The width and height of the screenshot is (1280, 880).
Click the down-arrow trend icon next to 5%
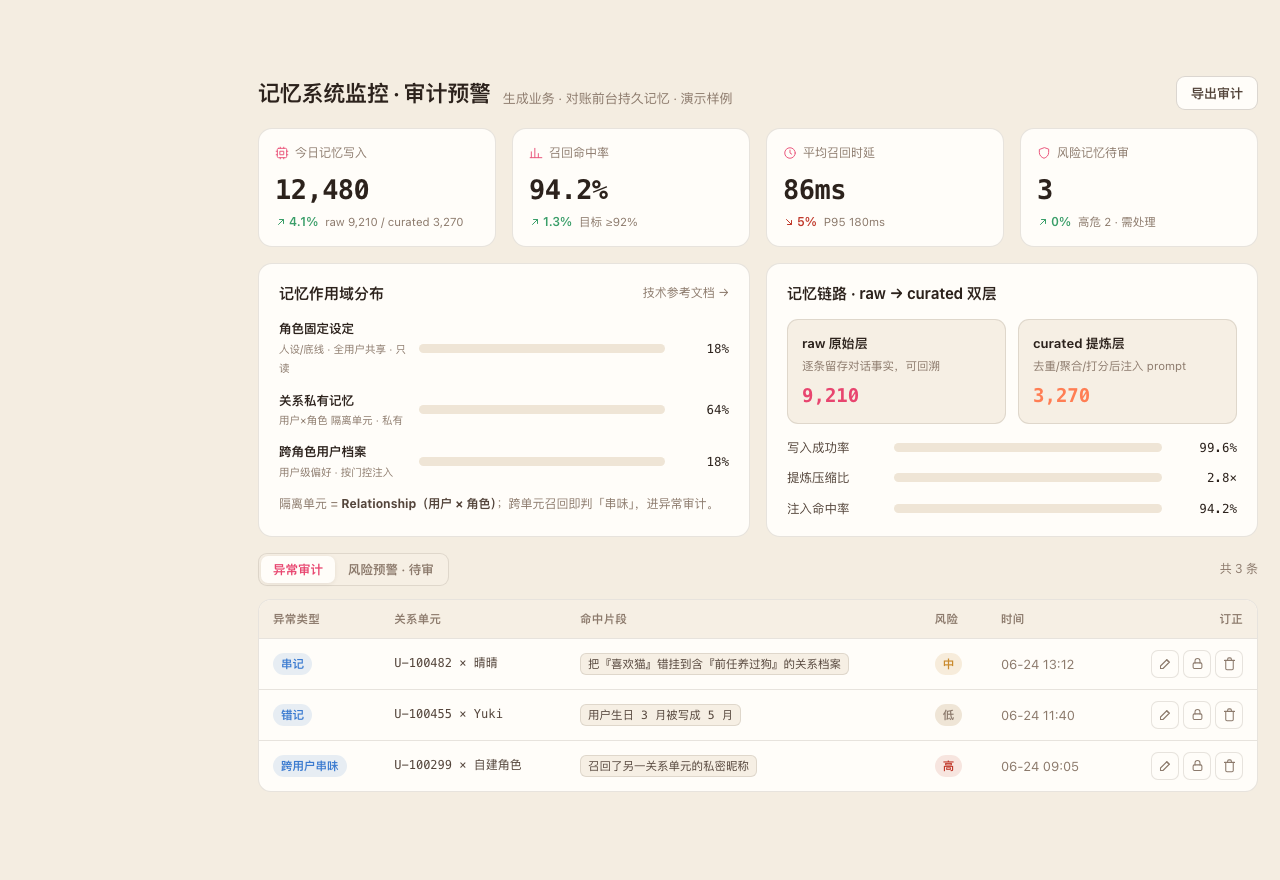pos(789,222)
